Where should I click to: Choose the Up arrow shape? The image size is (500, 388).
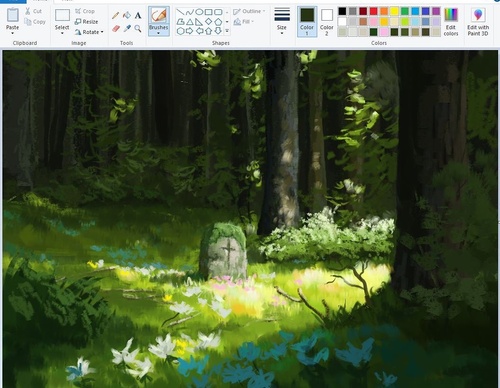(208, 31)
